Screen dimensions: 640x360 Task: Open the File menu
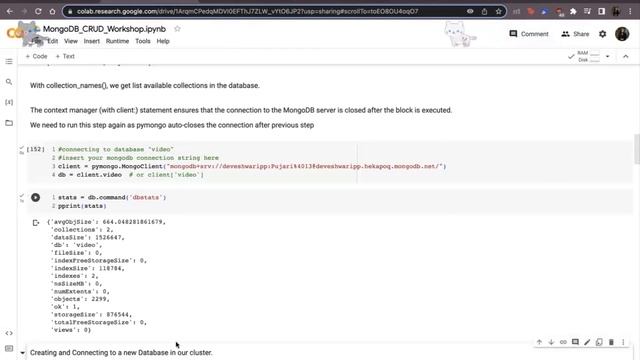coord(36,41)
